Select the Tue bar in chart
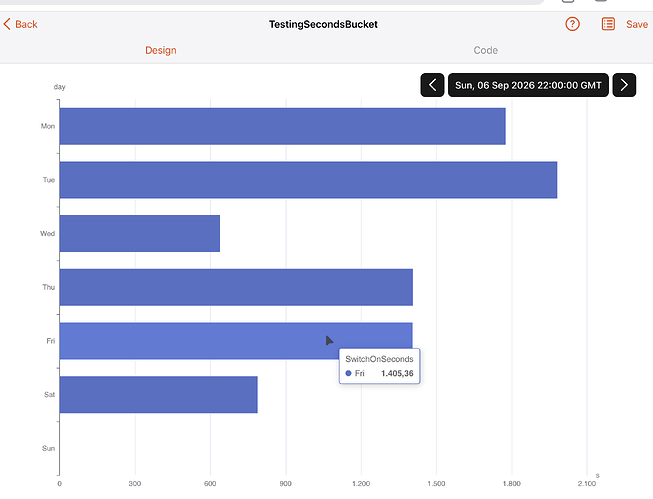 click(x=308, y=180)
